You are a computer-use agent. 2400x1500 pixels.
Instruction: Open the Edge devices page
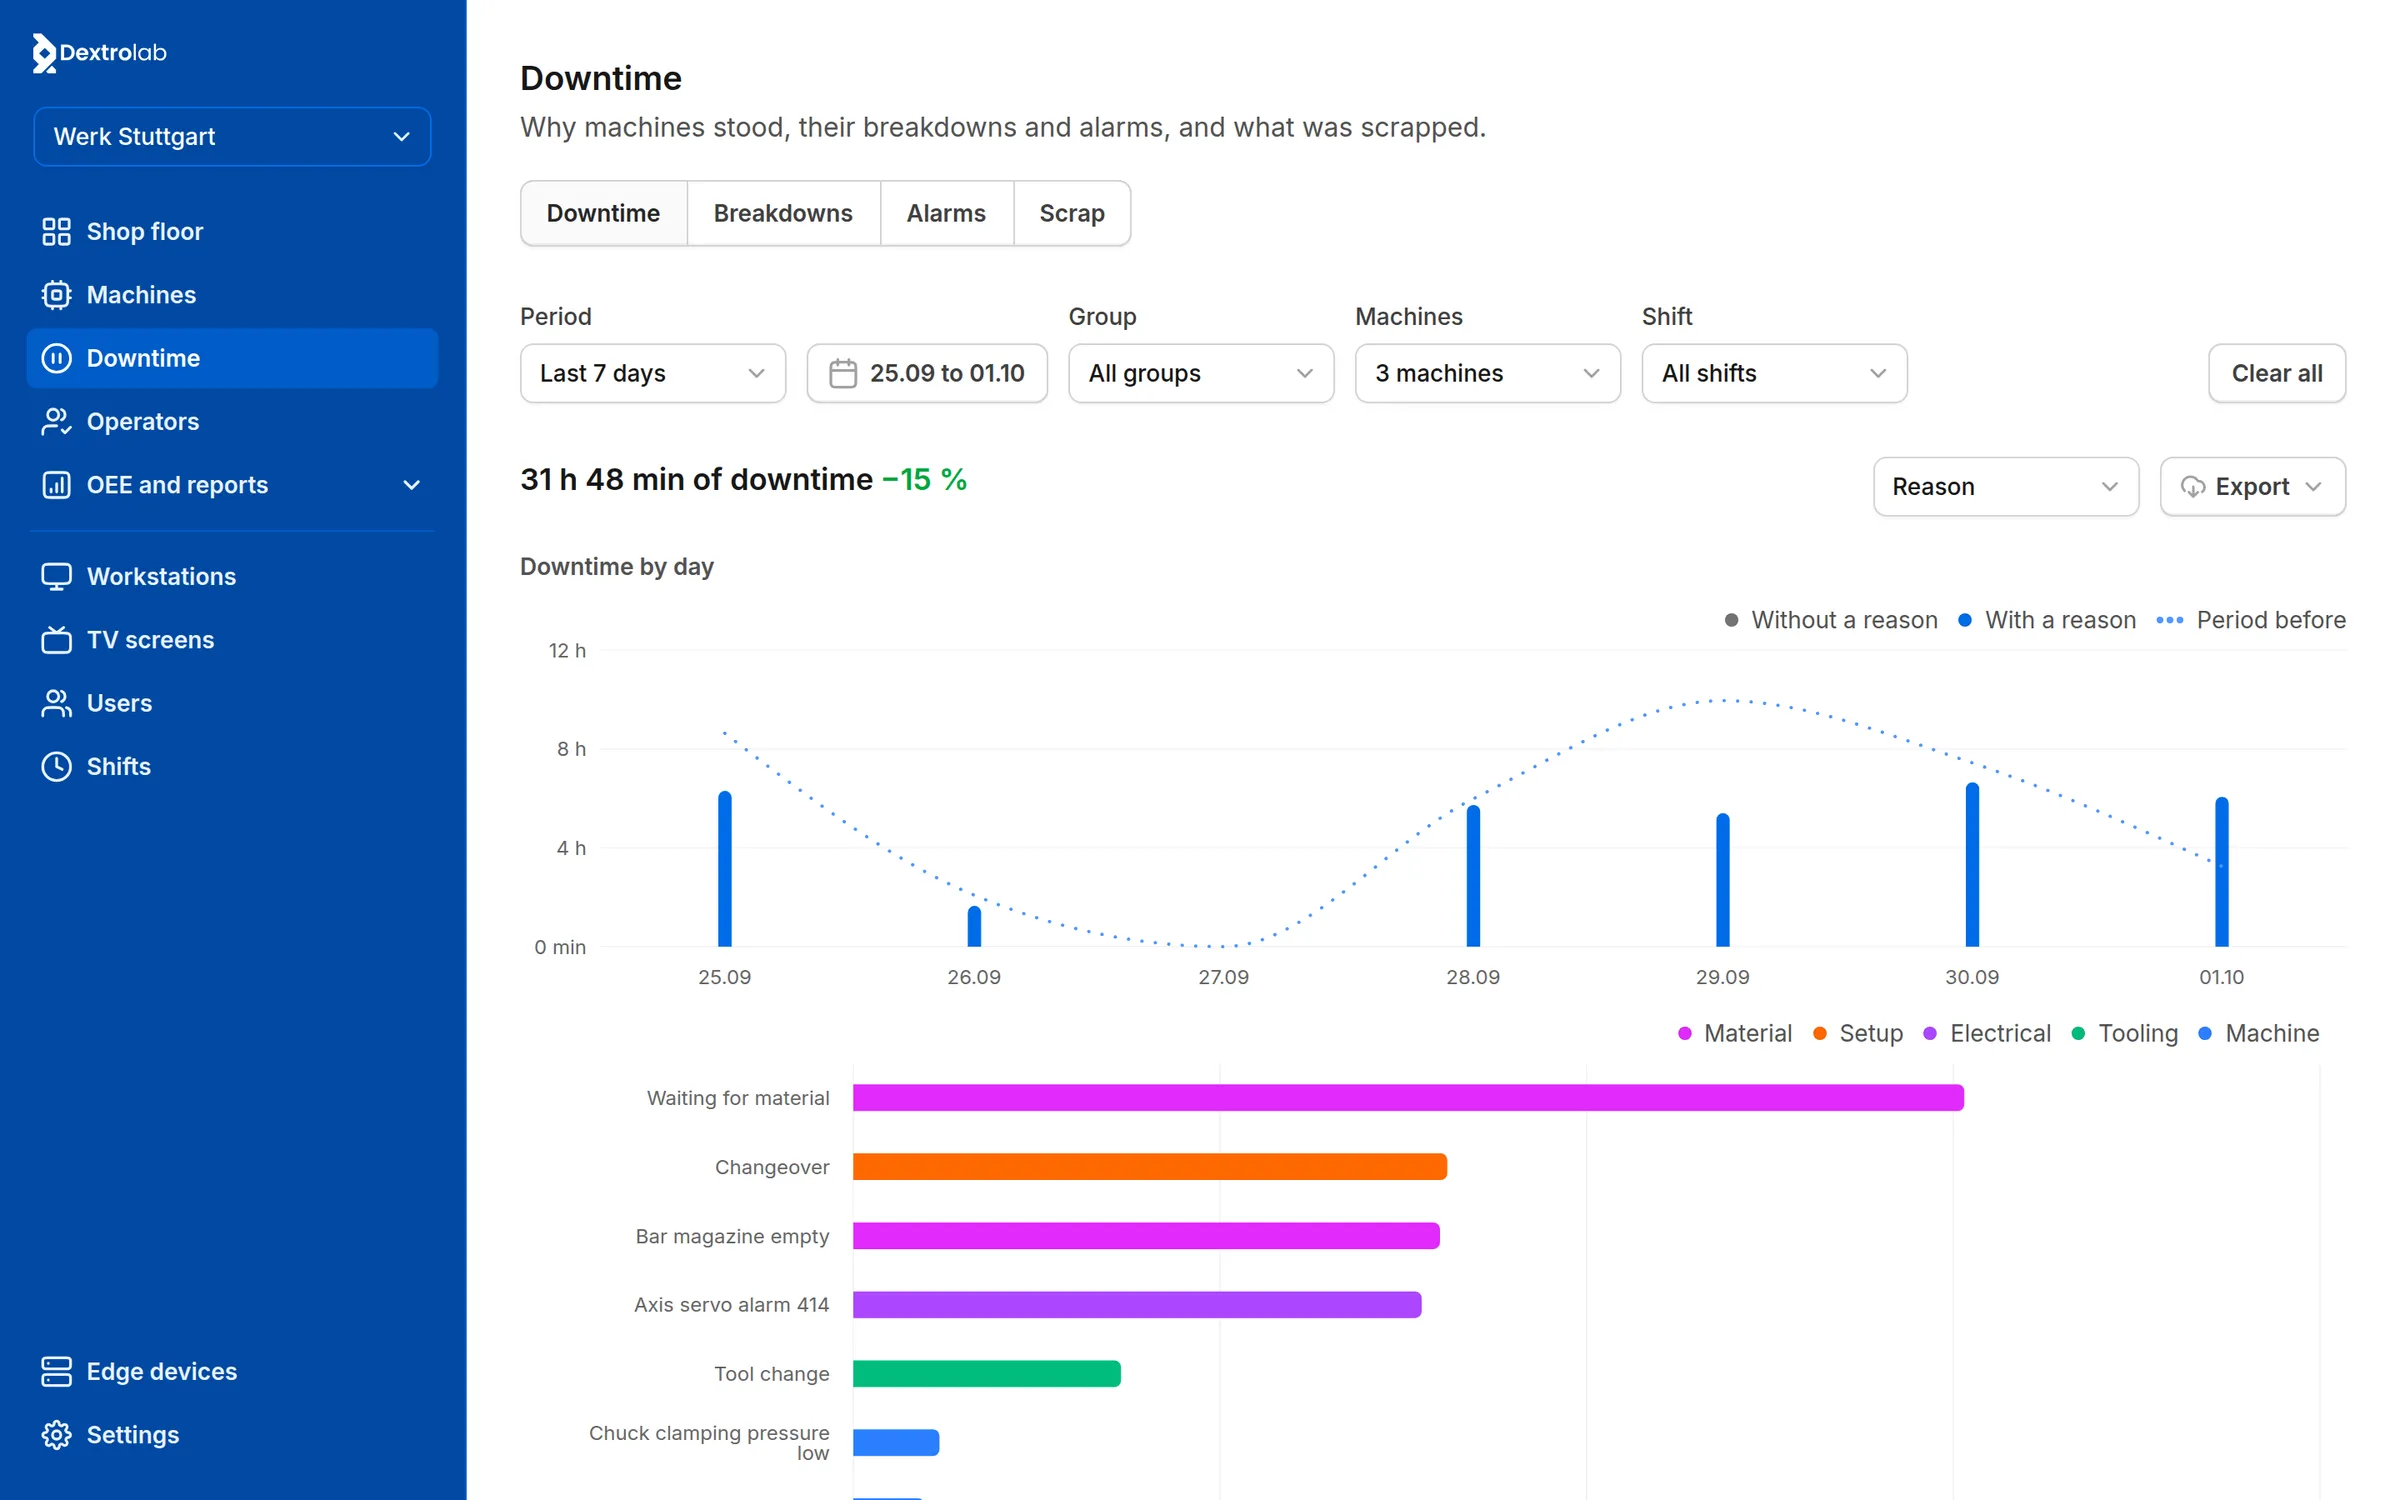[x=232, y=1371]
